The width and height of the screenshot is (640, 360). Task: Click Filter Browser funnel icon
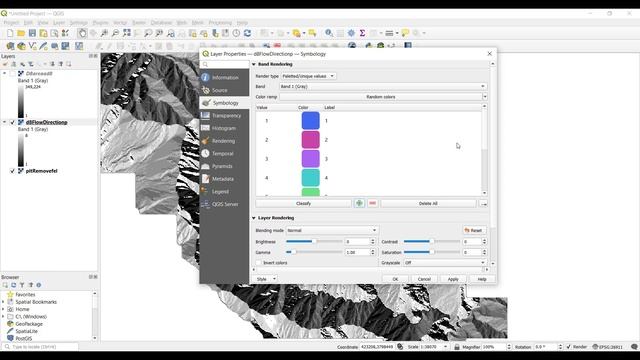(x=22, y=285)
